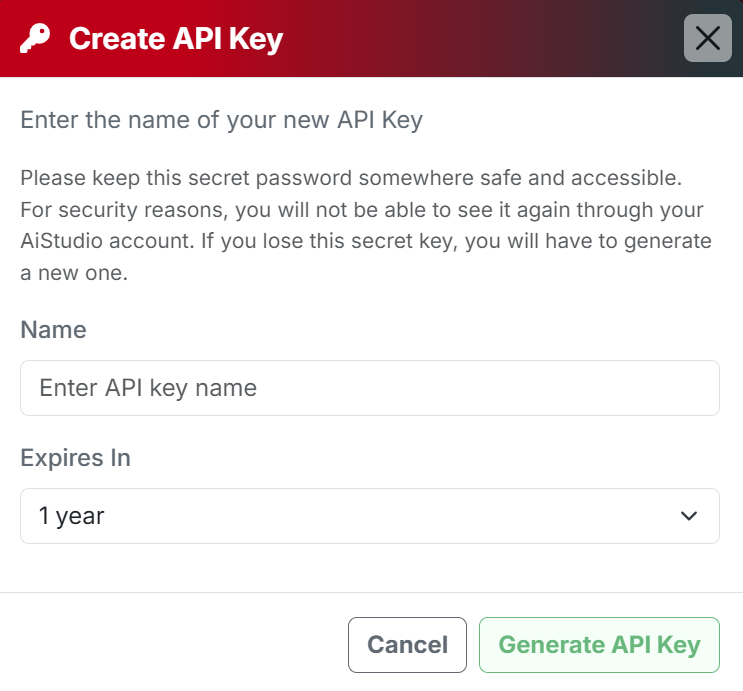Click the Generate API Key button
This screenshot has height=691, width=743.
coord(599,645)
